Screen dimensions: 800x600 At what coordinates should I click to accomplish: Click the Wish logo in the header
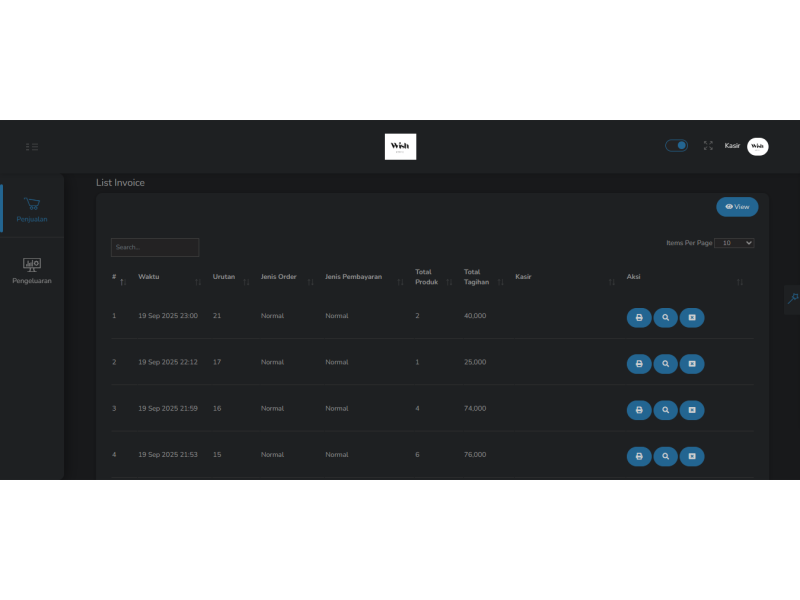(x=400, y=146)
